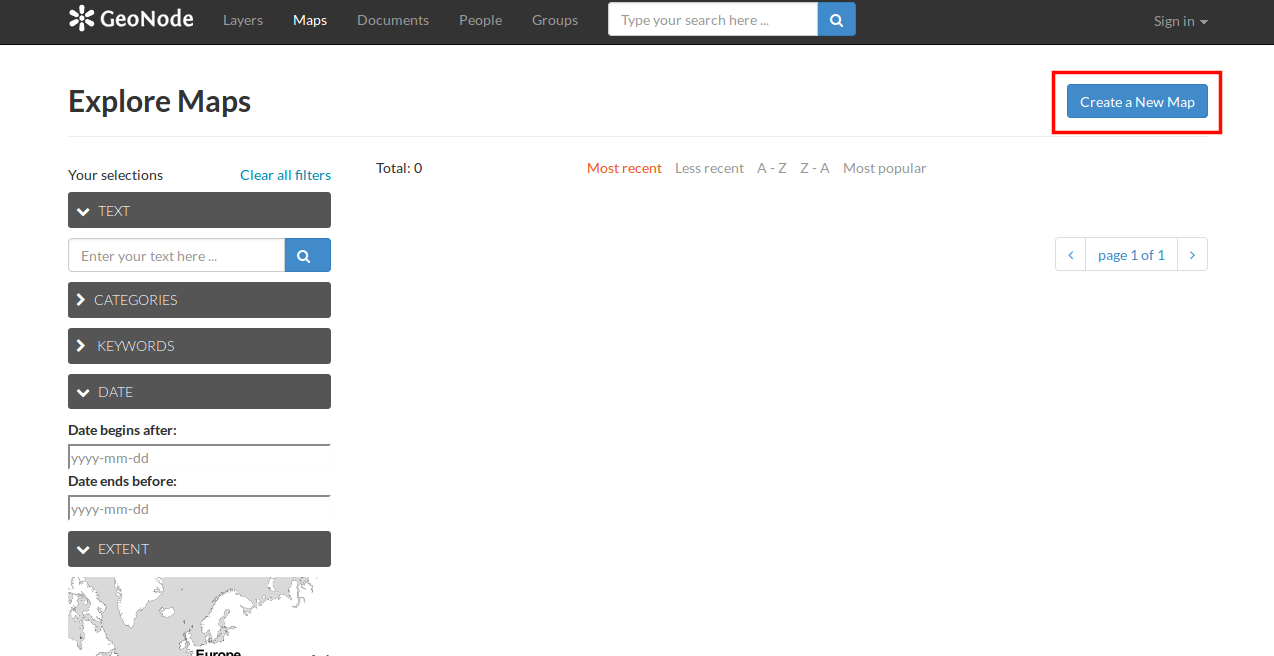Open the Documents menu item
This screenshot has height=656, width=1274.
coord(392,20)
